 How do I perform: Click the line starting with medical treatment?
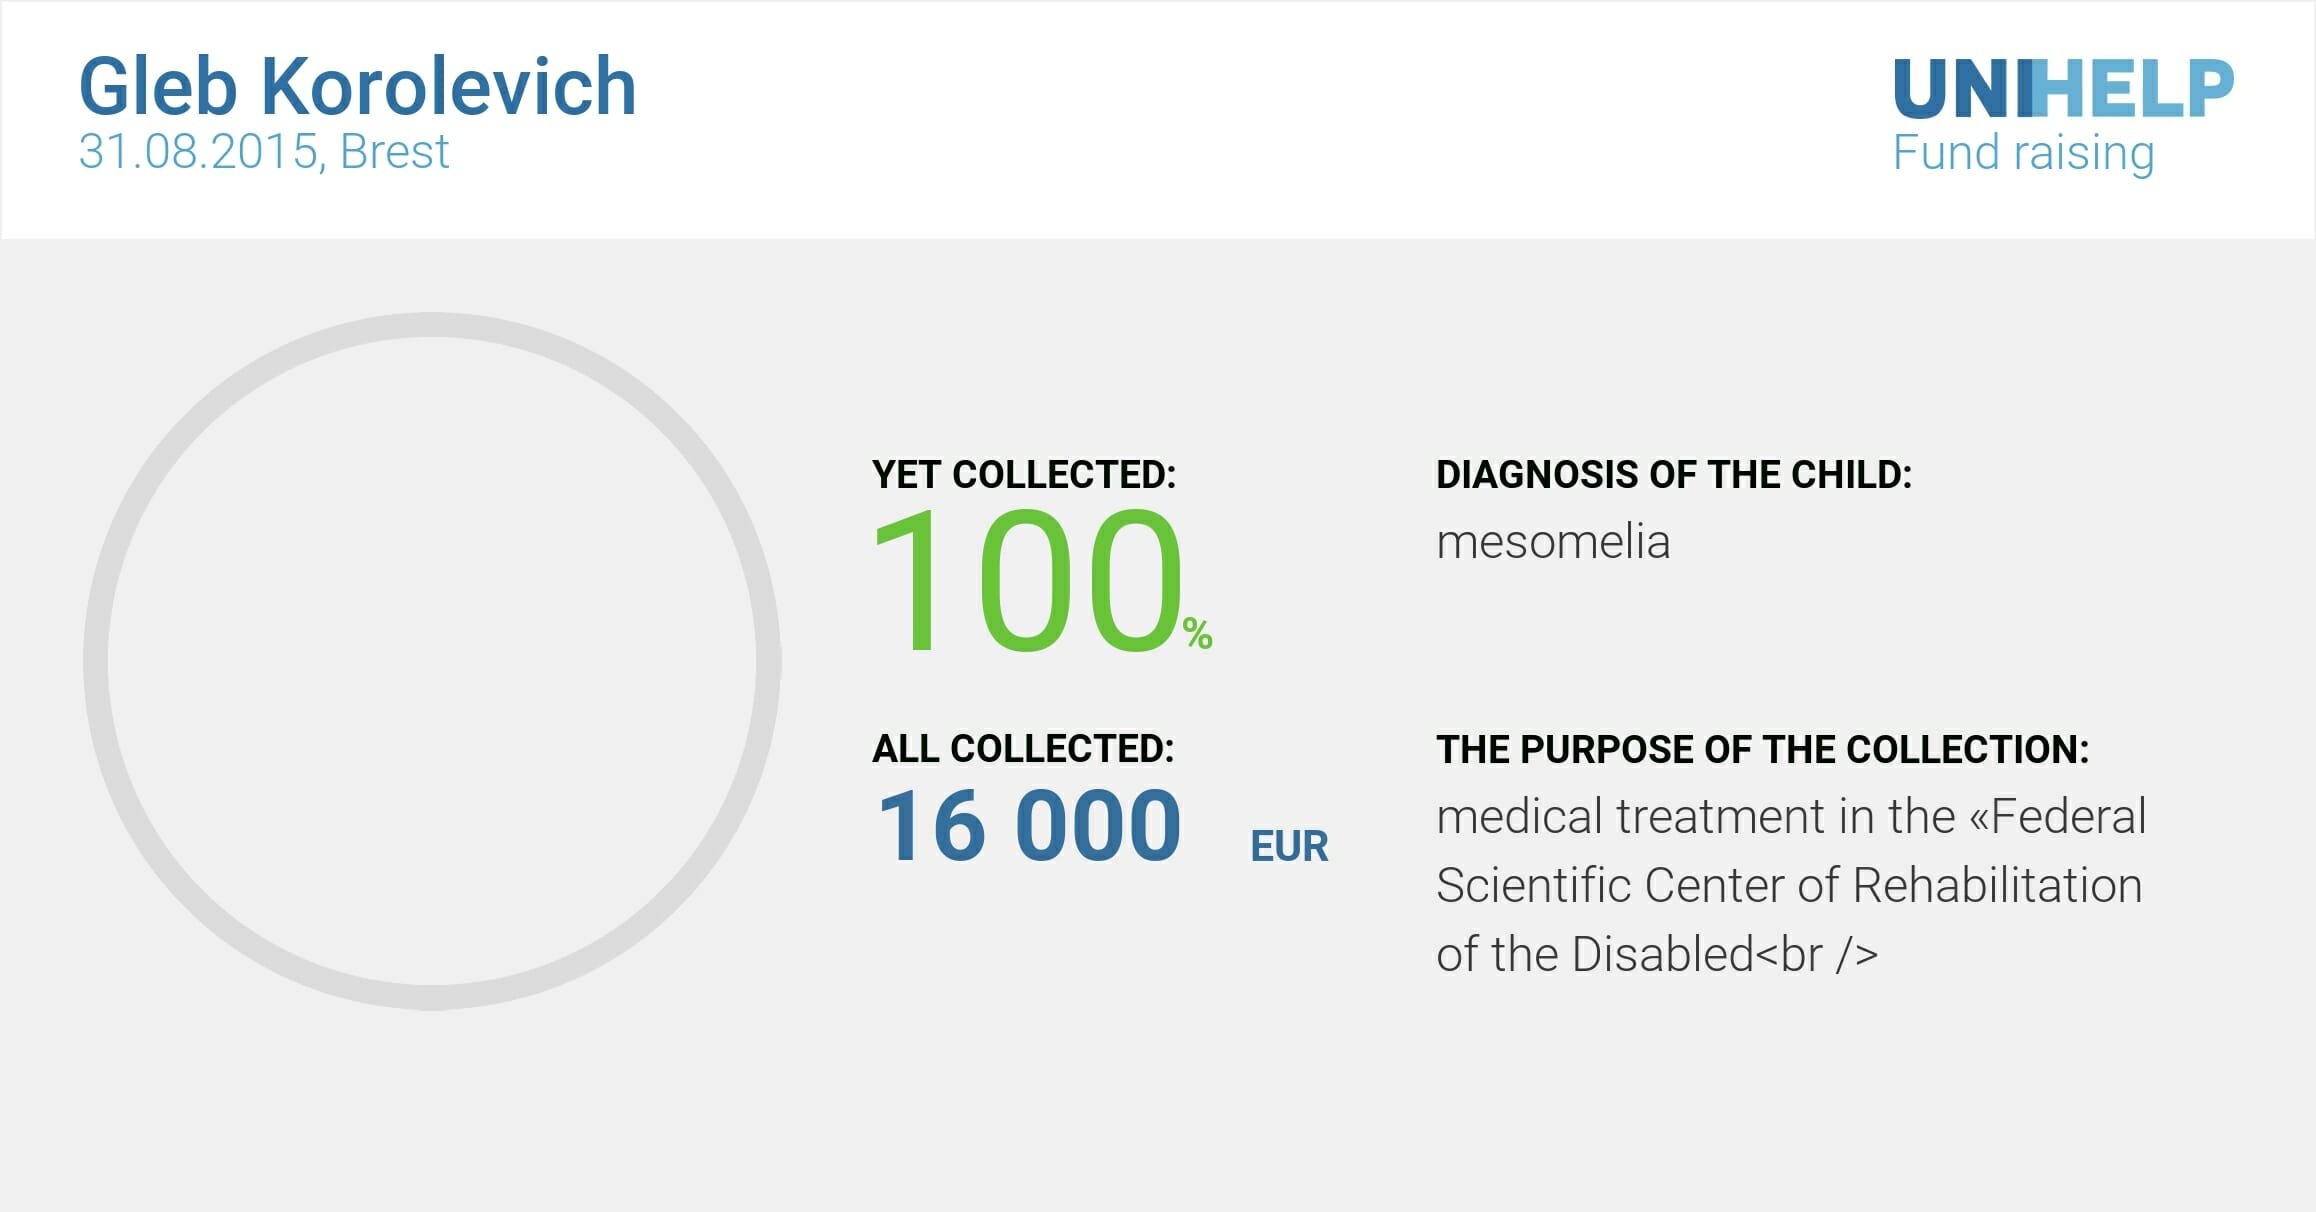pyautogui.click(x=1790, y=817)
